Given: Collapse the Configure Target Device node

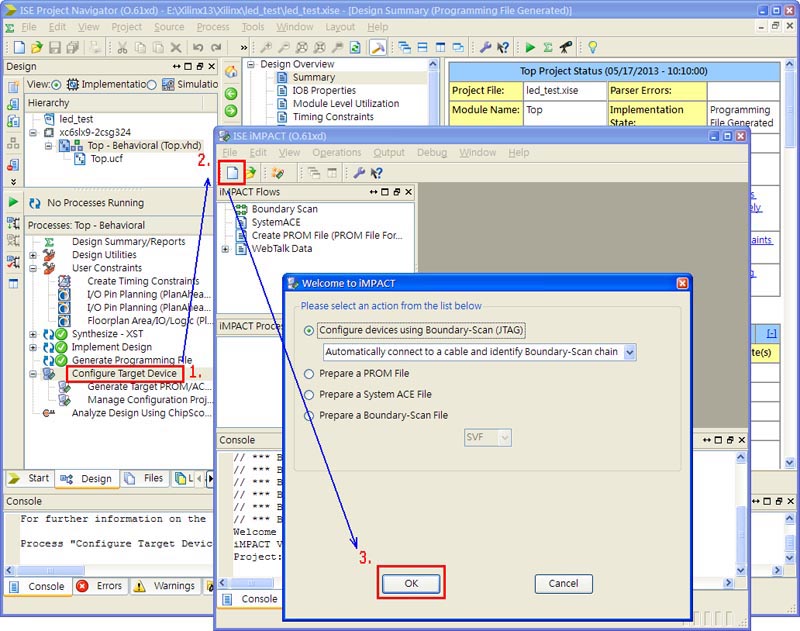Looking at the screenshot, I should [x=33, y=374].
